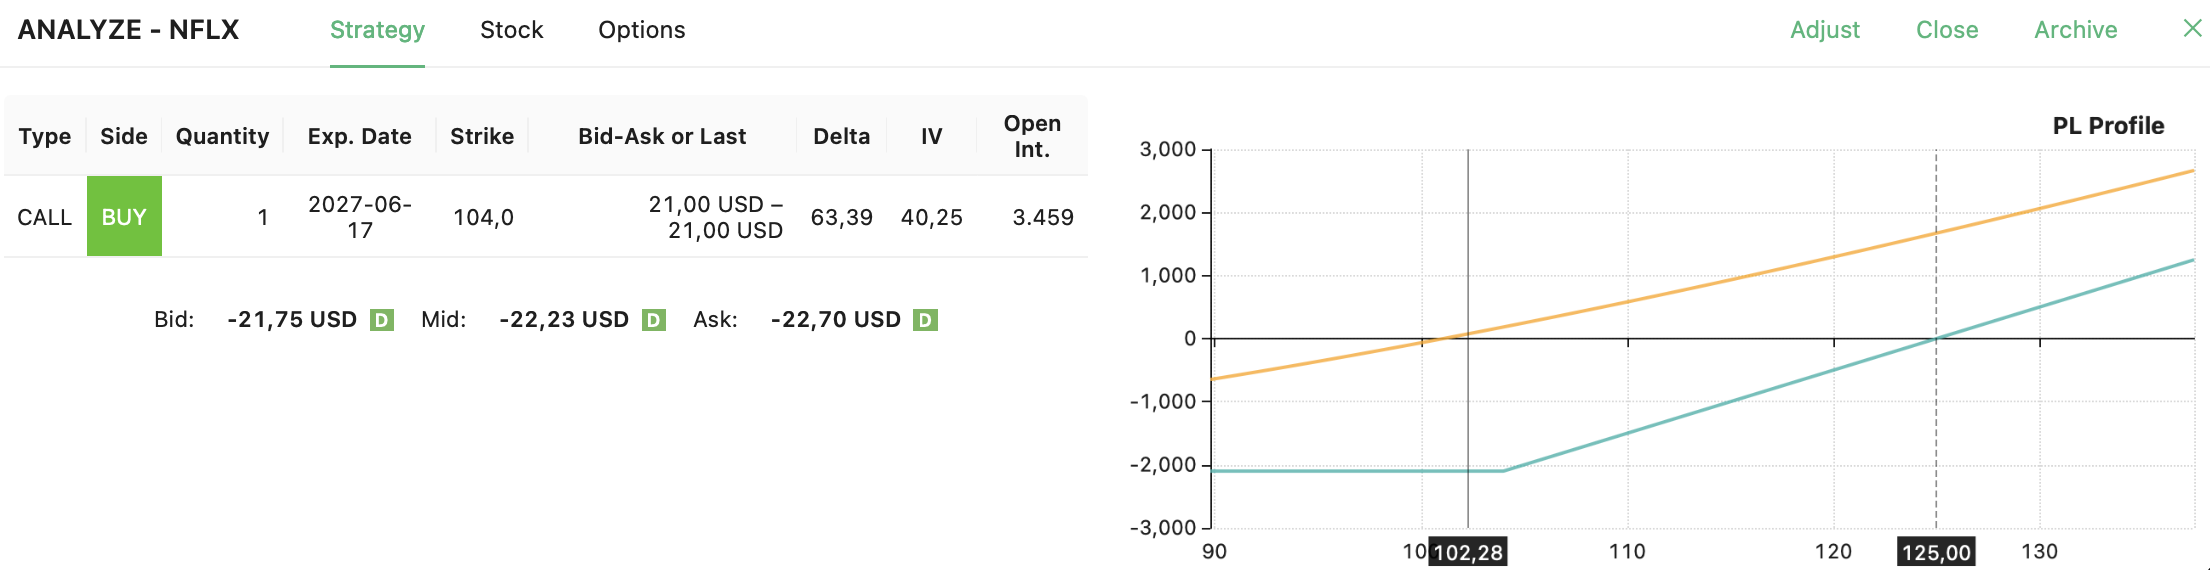Open the 2027-06-17 expiration date cell
This screenshot has width=2210, height=570.
pos(359,217)
